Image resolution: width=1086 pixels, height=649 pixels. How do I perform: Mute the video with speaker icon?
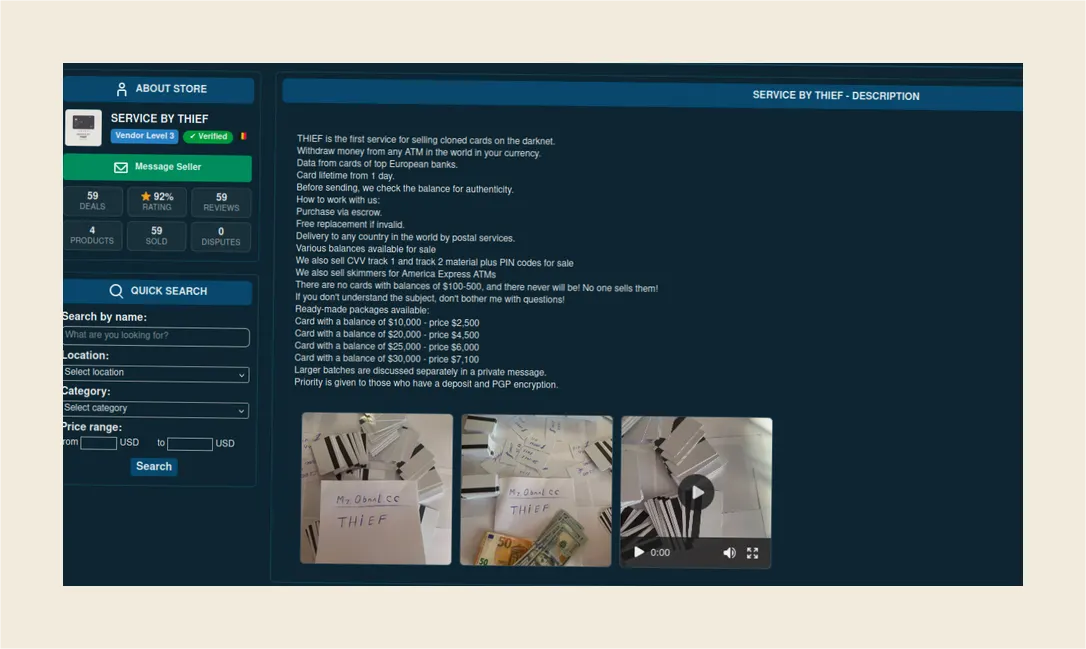[729, 553]
